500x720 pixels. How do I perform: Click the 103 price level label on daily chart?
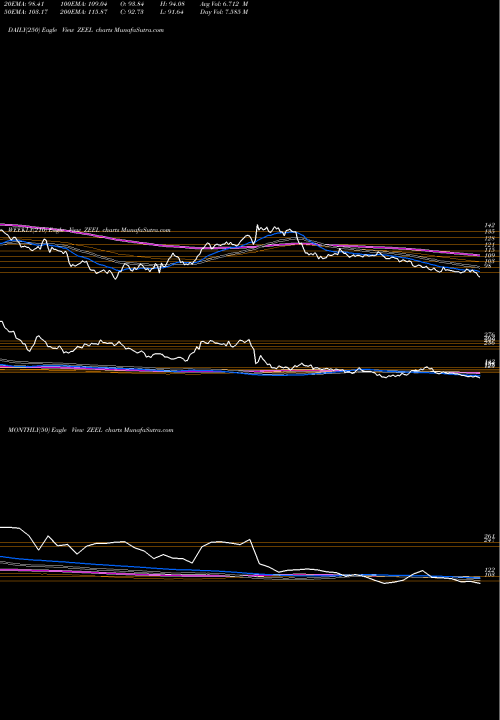(489, 260)
